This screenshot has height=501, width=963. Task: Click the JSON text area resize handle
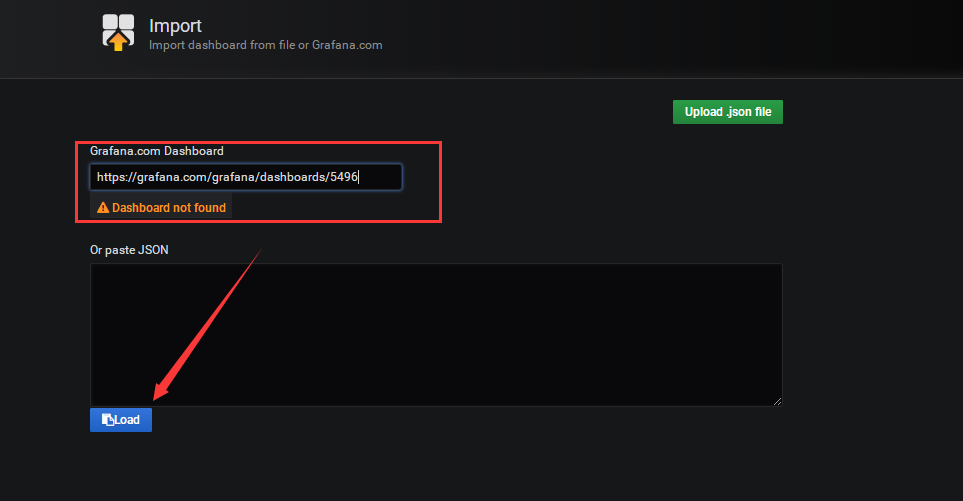coord(778,402)
